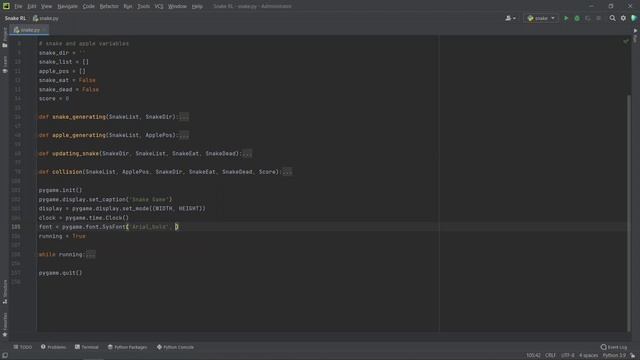The image size is (640, 360).
Task: Open Search Everywhere magnifier icon
Action: [x=612, y=18]
